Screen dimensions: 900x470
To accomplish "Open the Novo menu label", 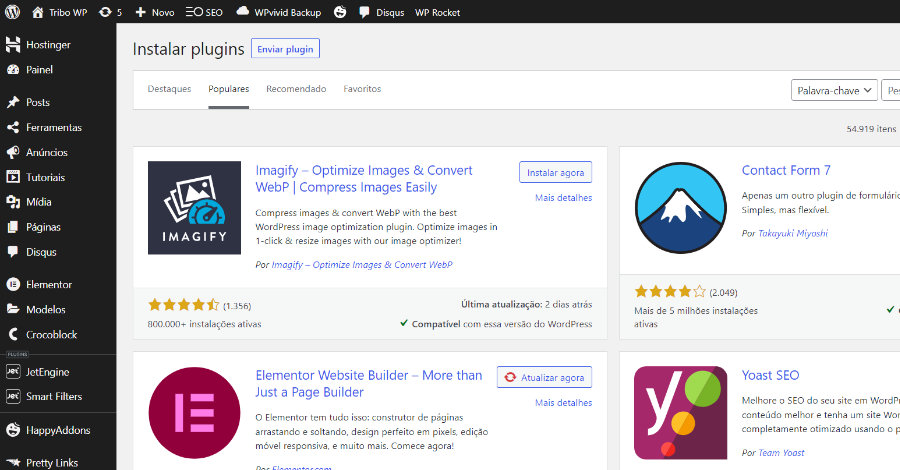I will 163,13.
